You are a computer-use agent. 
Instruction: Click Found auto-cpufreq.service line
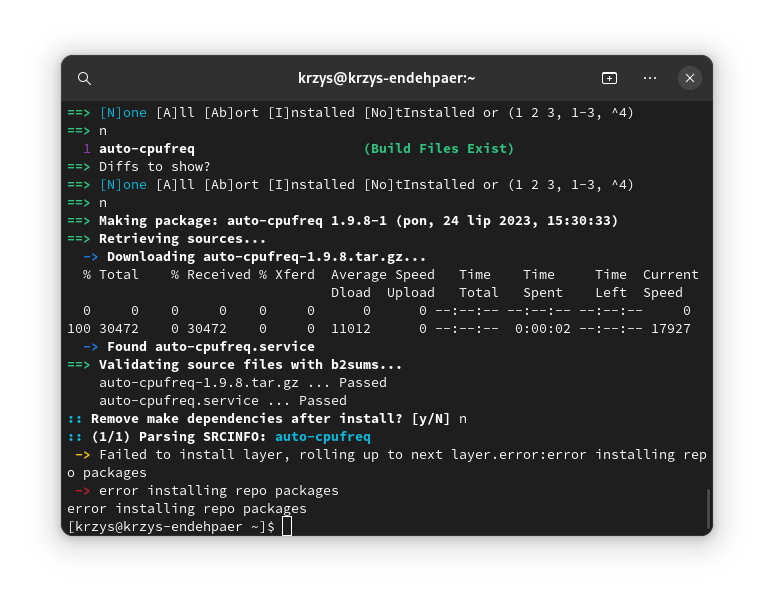(198, 346)
